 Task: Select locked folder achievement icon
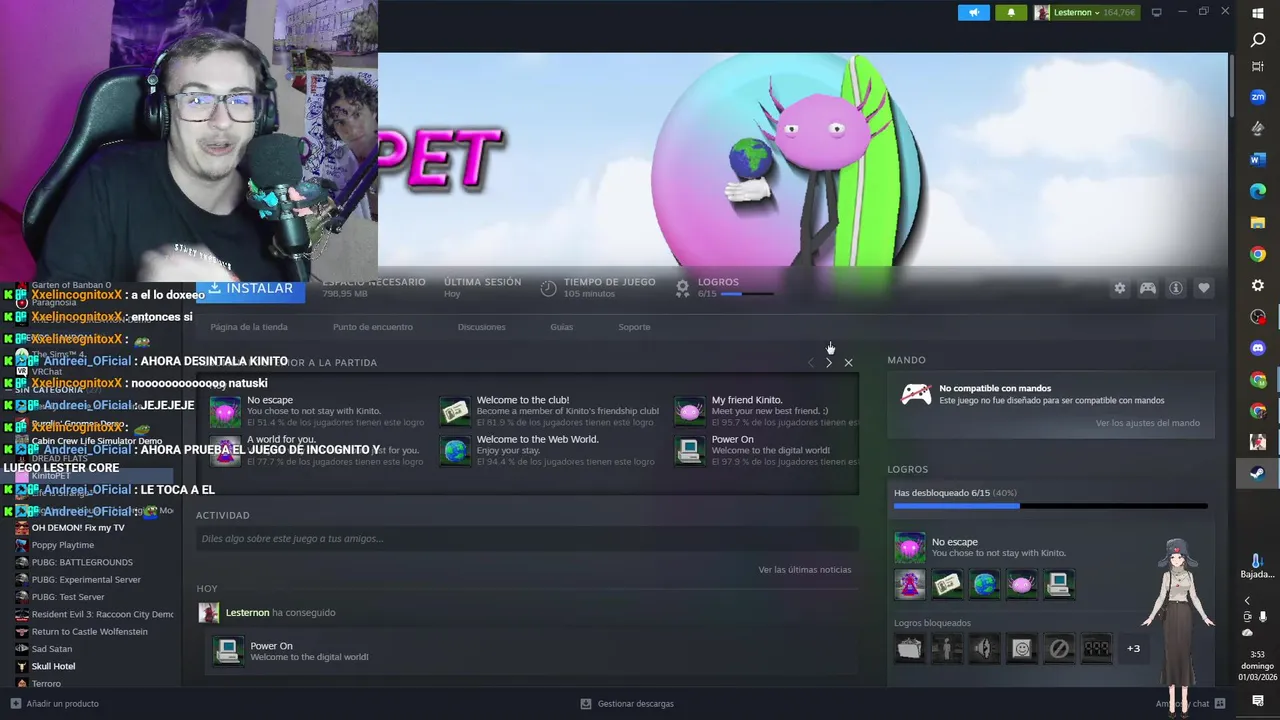click(x=909, y=649)
